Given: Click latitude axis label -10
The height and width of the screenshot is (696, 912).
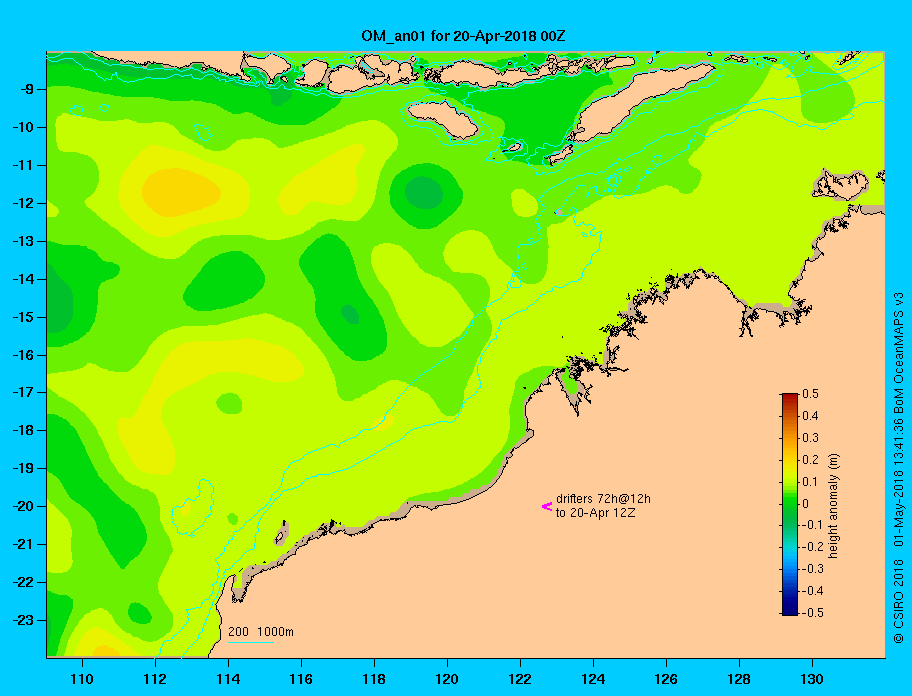Looking at the screenshot, I should coord(22,127).
